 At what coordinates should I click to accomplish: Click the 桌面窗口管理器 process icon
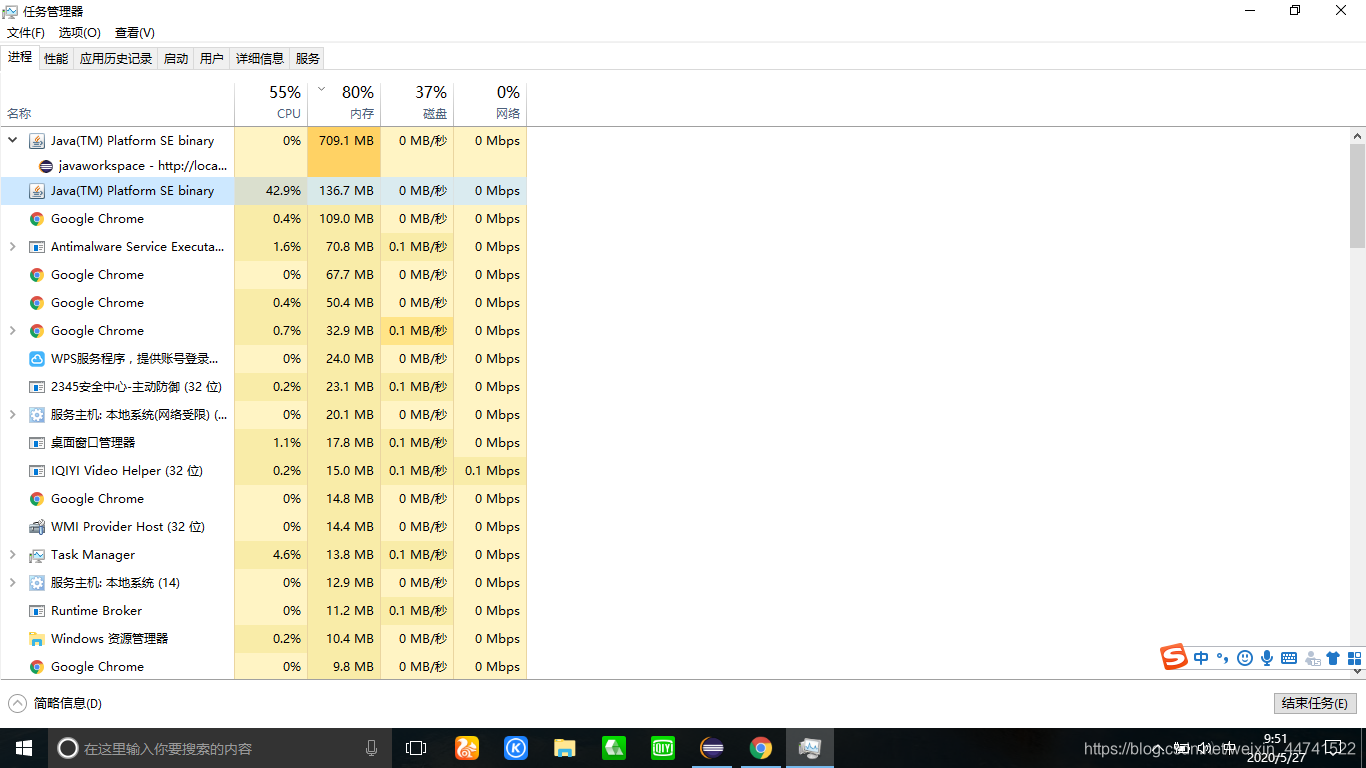click(37, 443)
